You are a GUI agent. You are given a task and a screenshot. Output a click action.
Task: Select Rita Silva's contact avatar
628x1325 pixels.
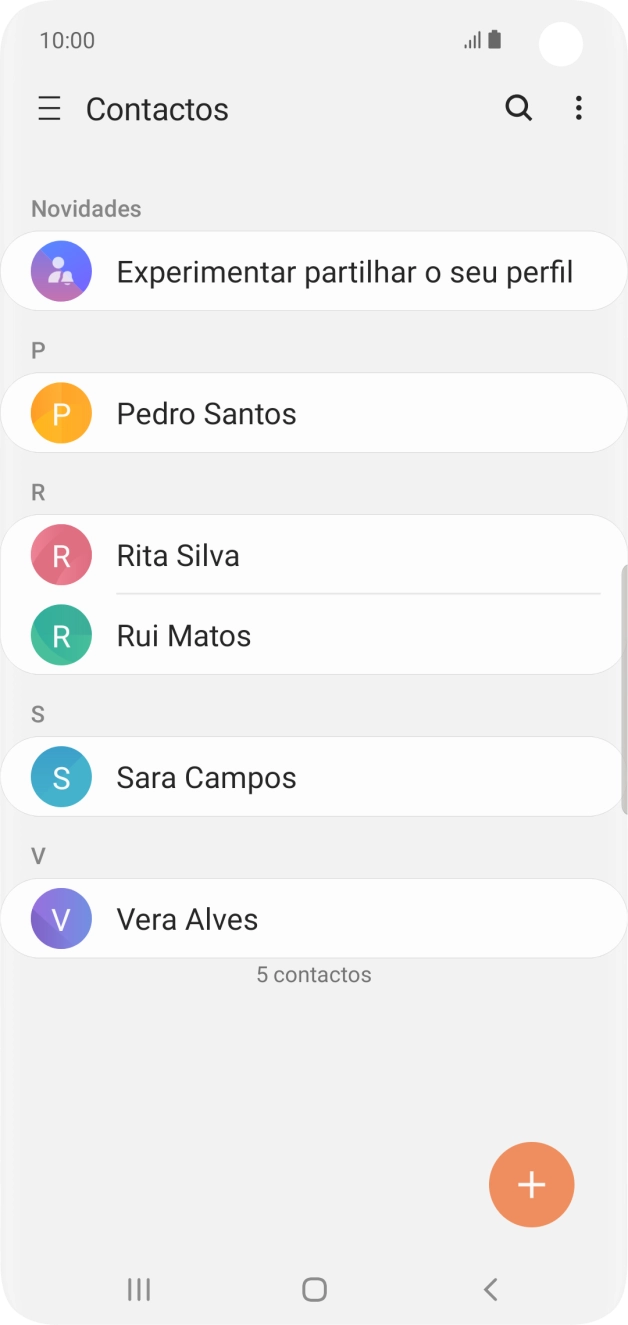click(60, 554)
